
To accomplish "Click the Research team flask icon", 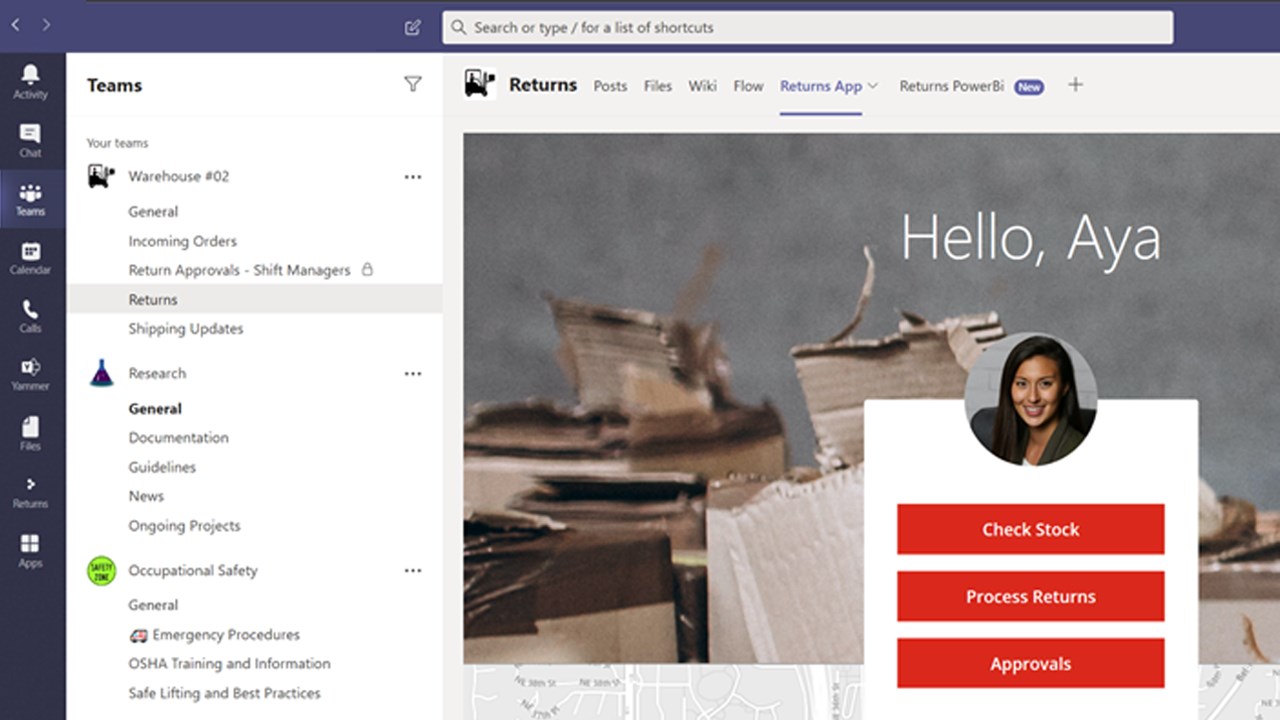I will pyautogui.click(x=101, y=373).
